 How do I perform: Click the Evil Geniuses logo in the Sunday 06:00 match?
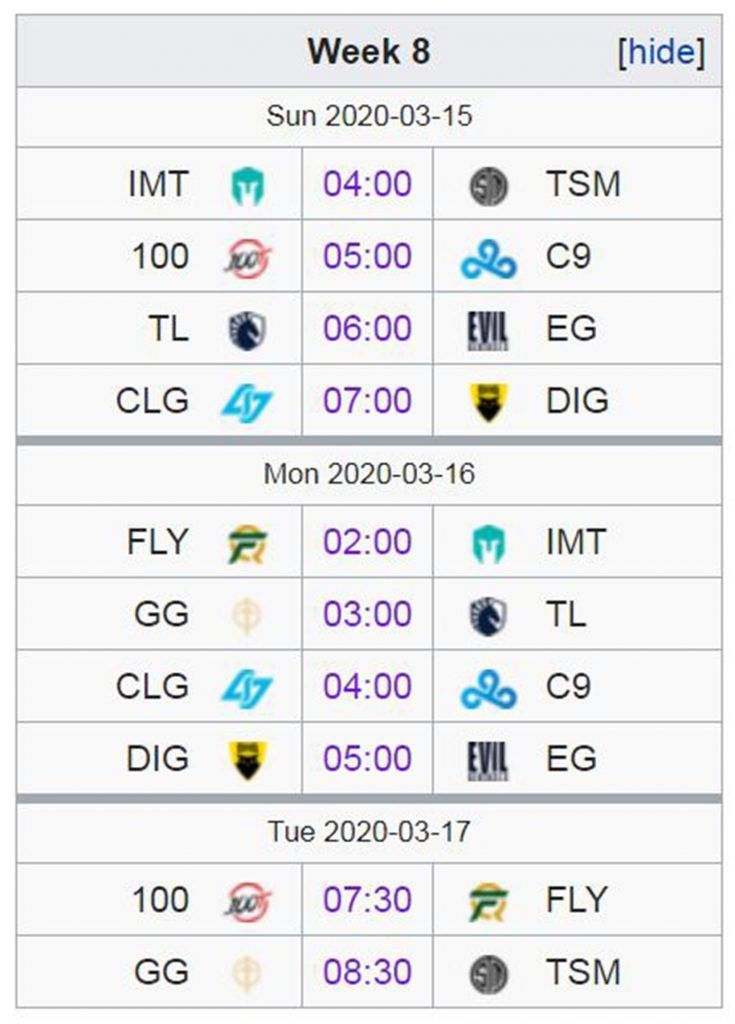(487, 330)
